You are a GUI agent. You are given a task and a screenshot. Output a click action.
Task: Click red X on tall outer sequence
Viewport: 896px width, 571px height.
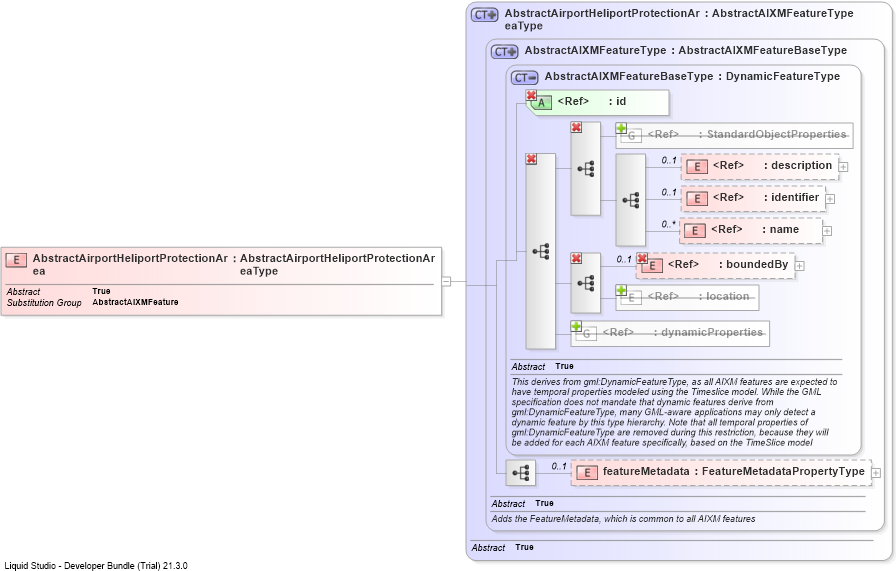pyautogui.click(x=531, y=159)
